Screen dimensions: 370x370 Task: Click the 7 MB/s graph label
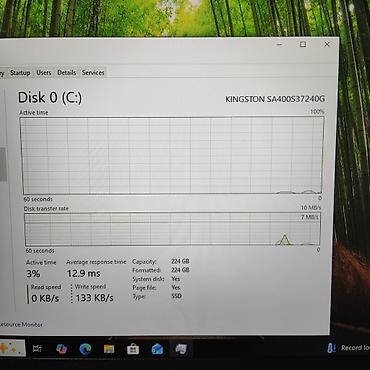(x=310, y=217)
